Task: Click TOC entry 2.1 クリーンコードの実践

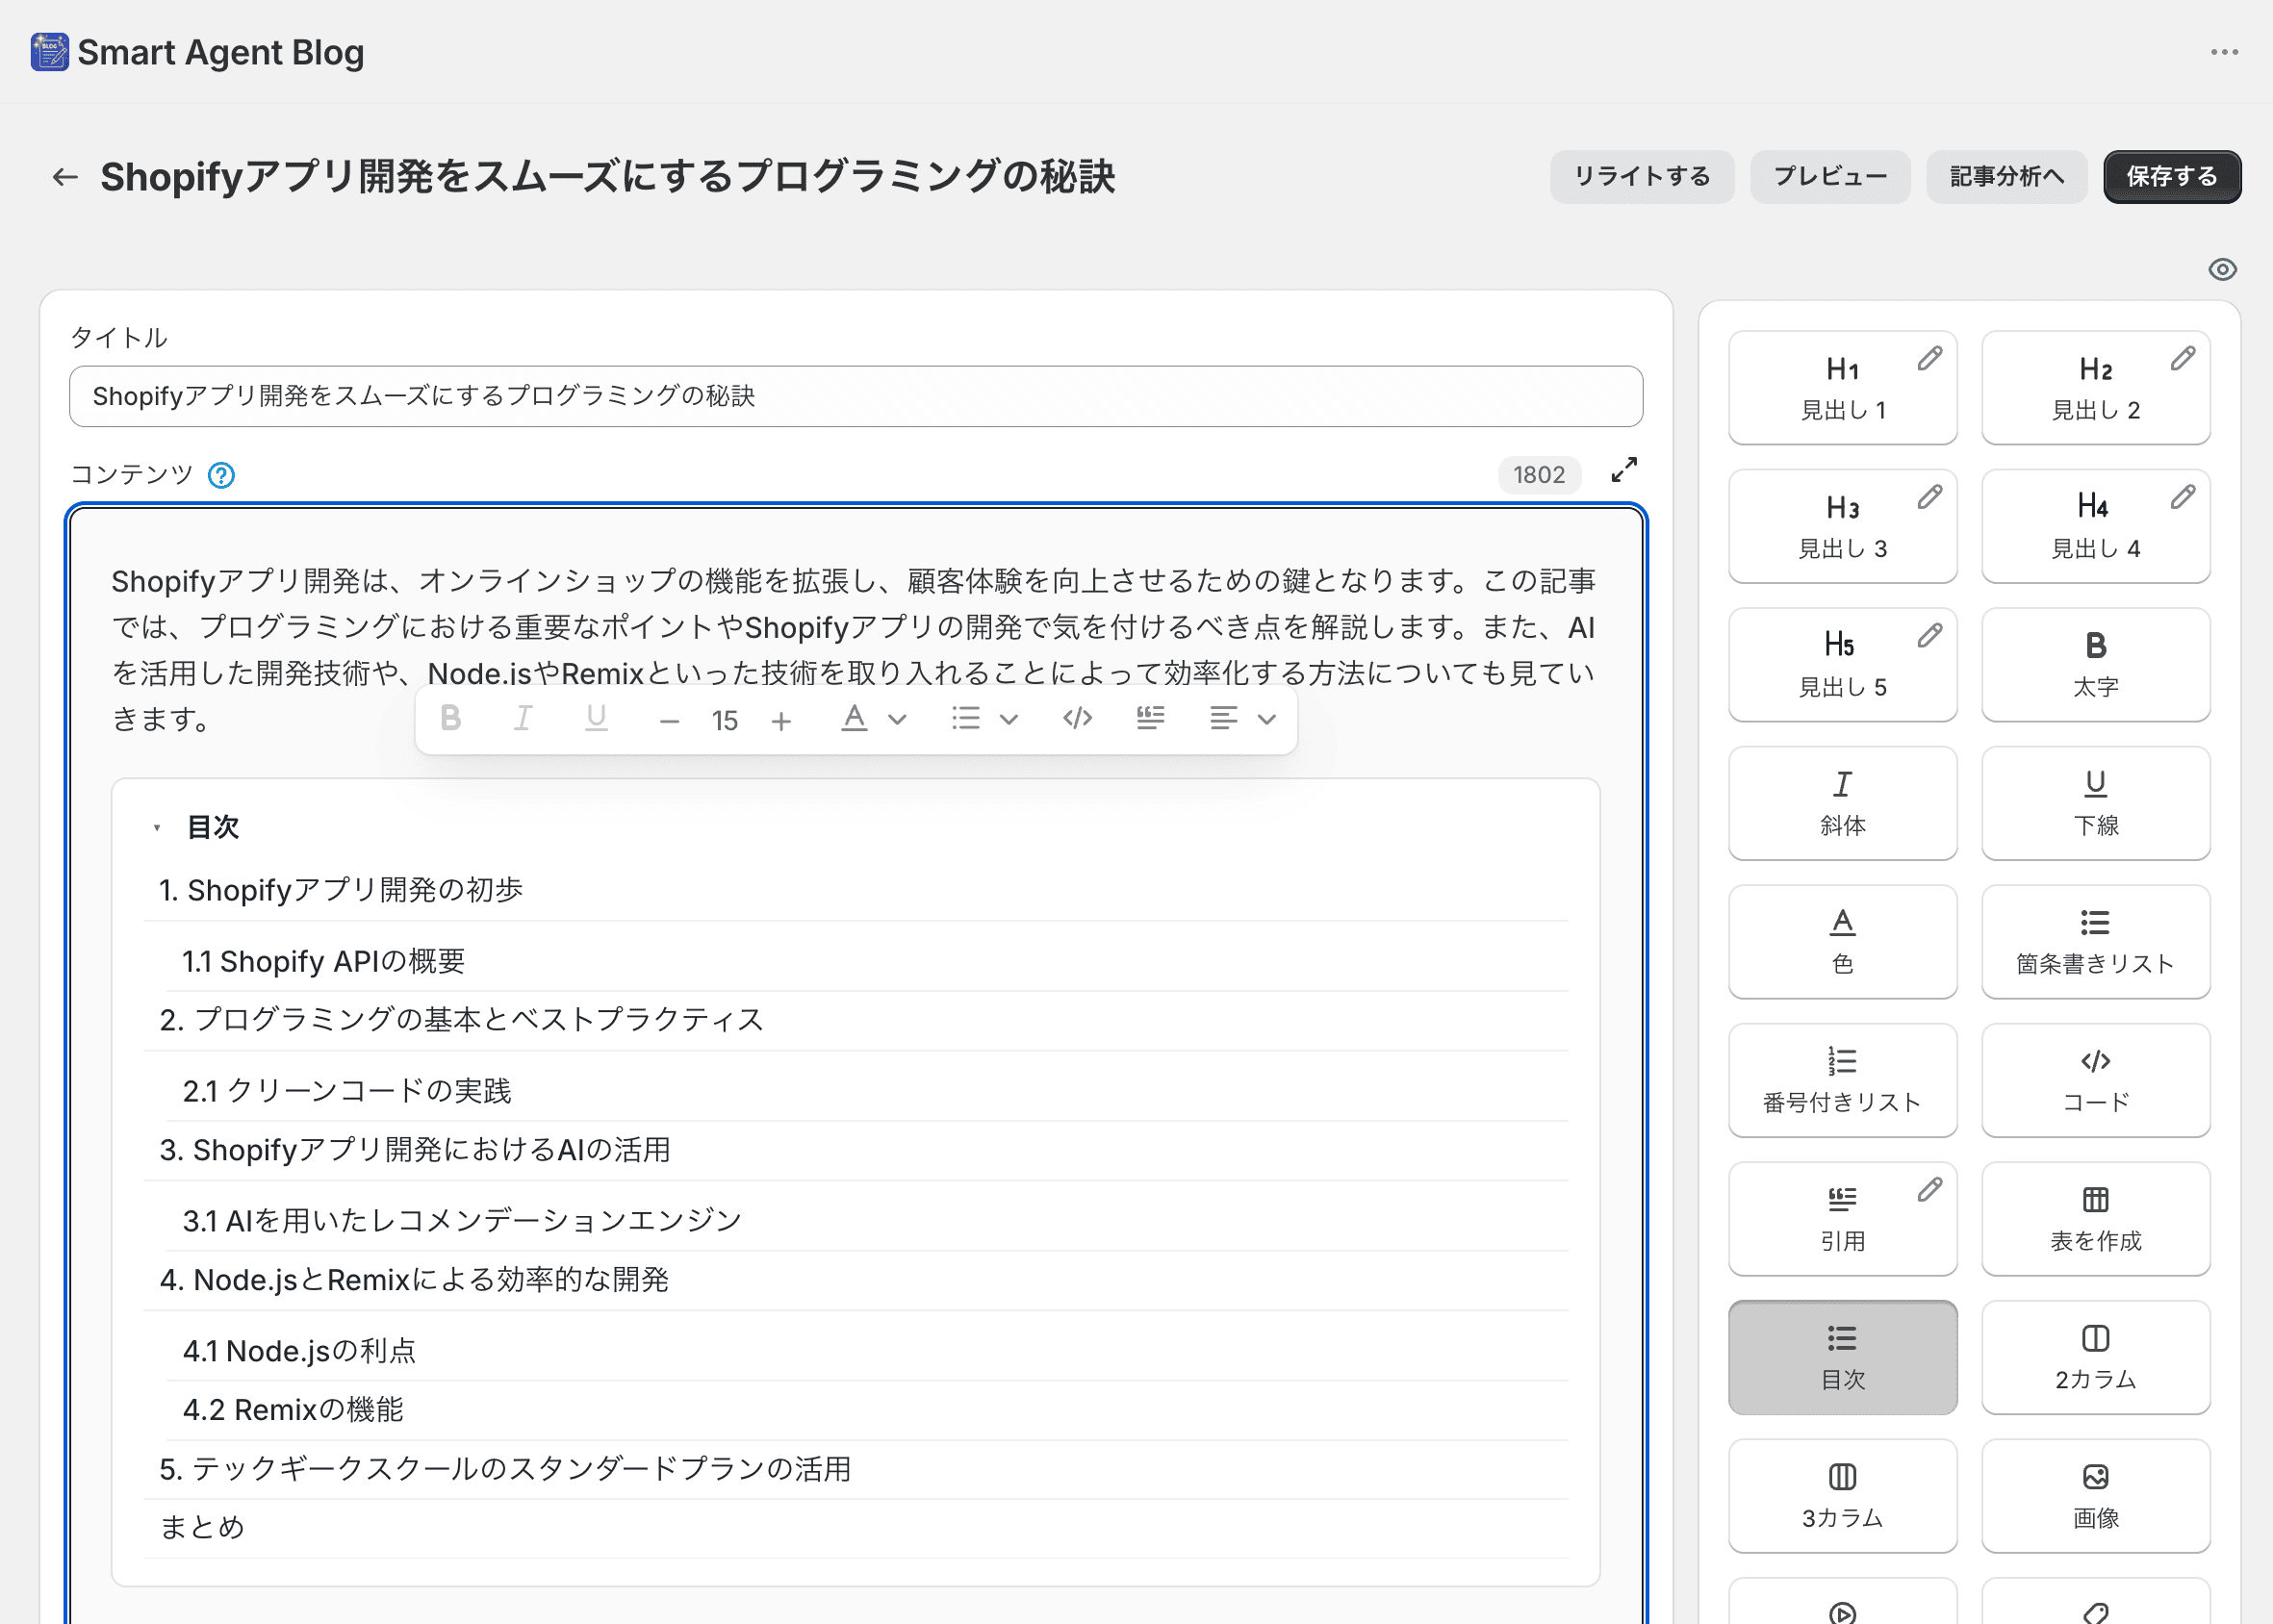Action: 347,1091
